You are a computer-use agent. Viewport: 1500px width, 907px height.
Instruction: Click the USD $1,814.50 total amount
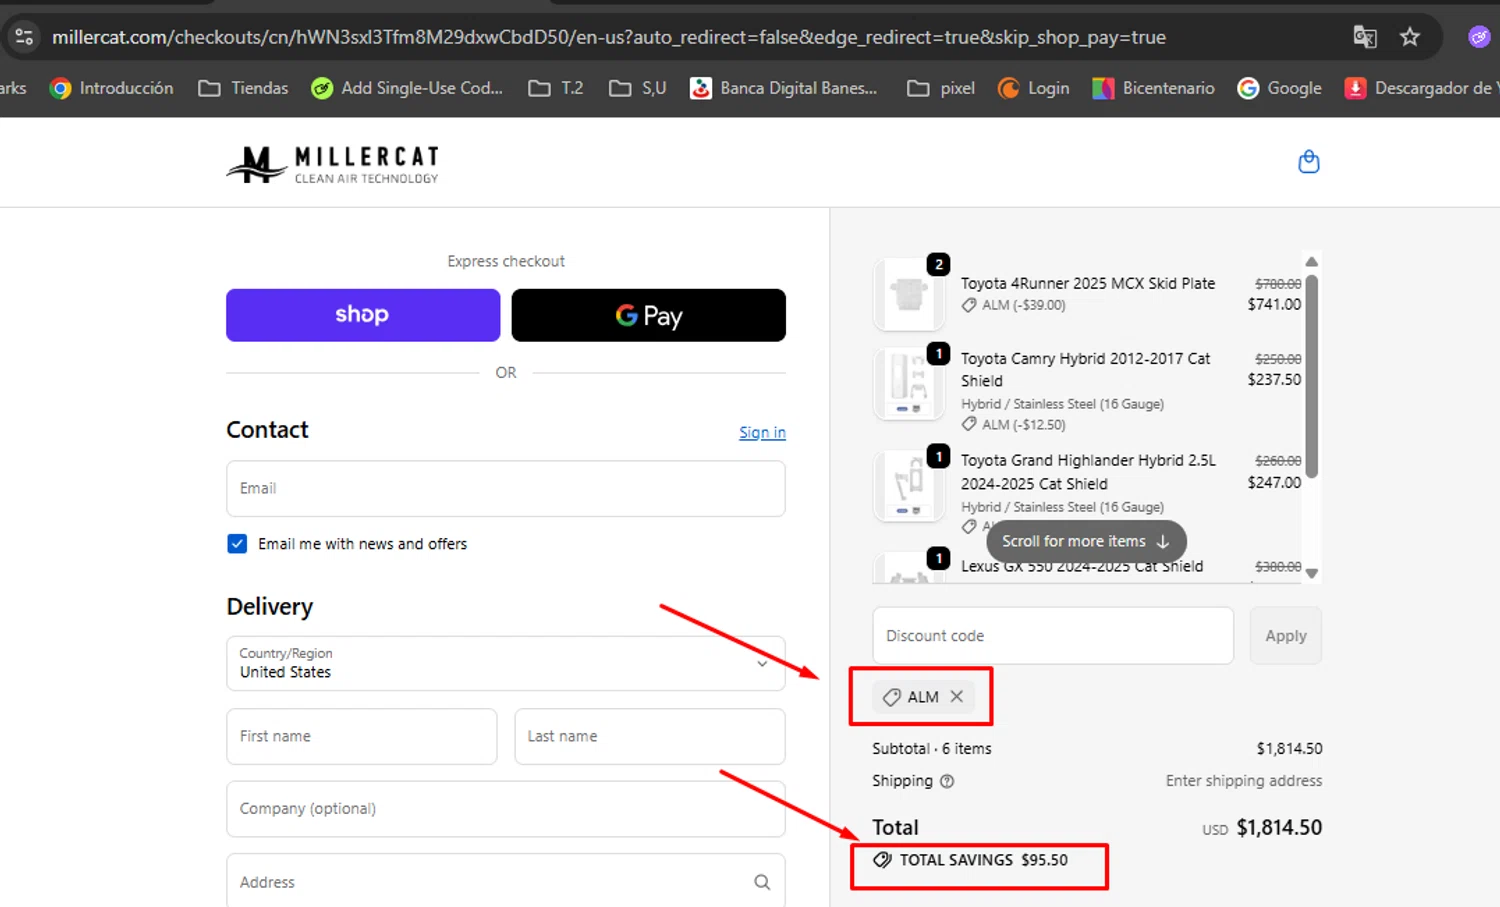pos(1262,828)
